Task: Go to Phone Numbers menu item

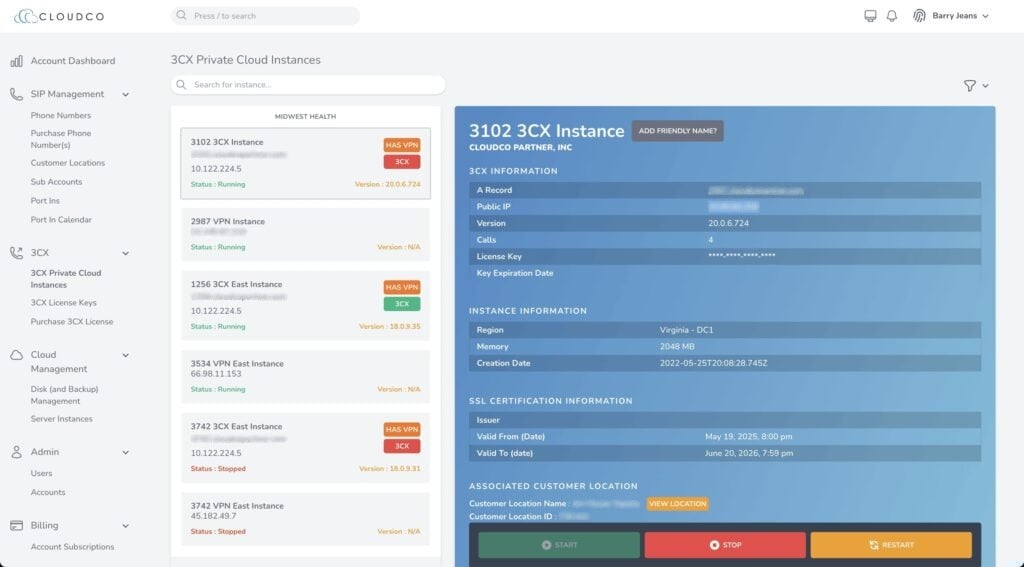Action: (60, 116)
